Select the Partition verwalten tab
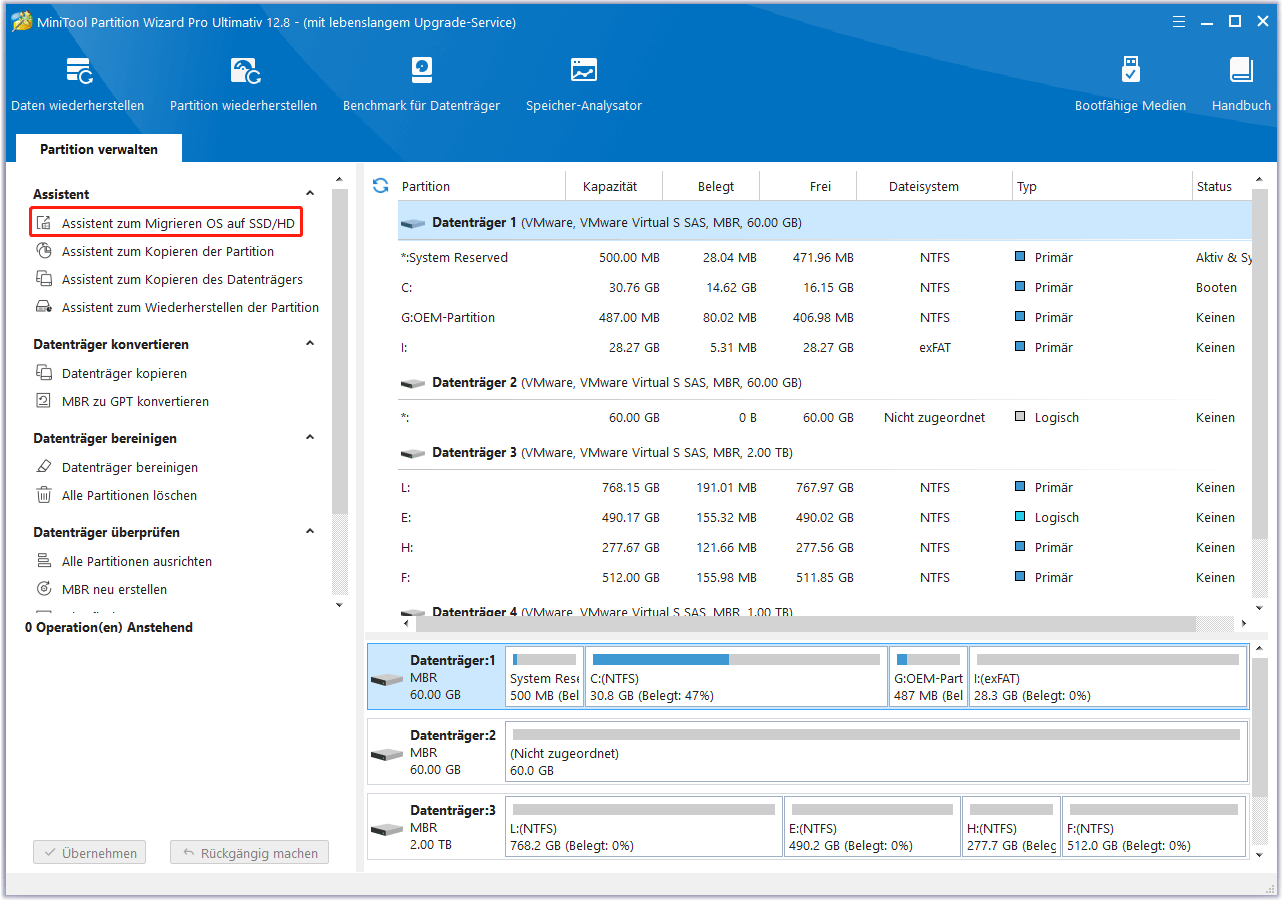 tap(99, 149)
